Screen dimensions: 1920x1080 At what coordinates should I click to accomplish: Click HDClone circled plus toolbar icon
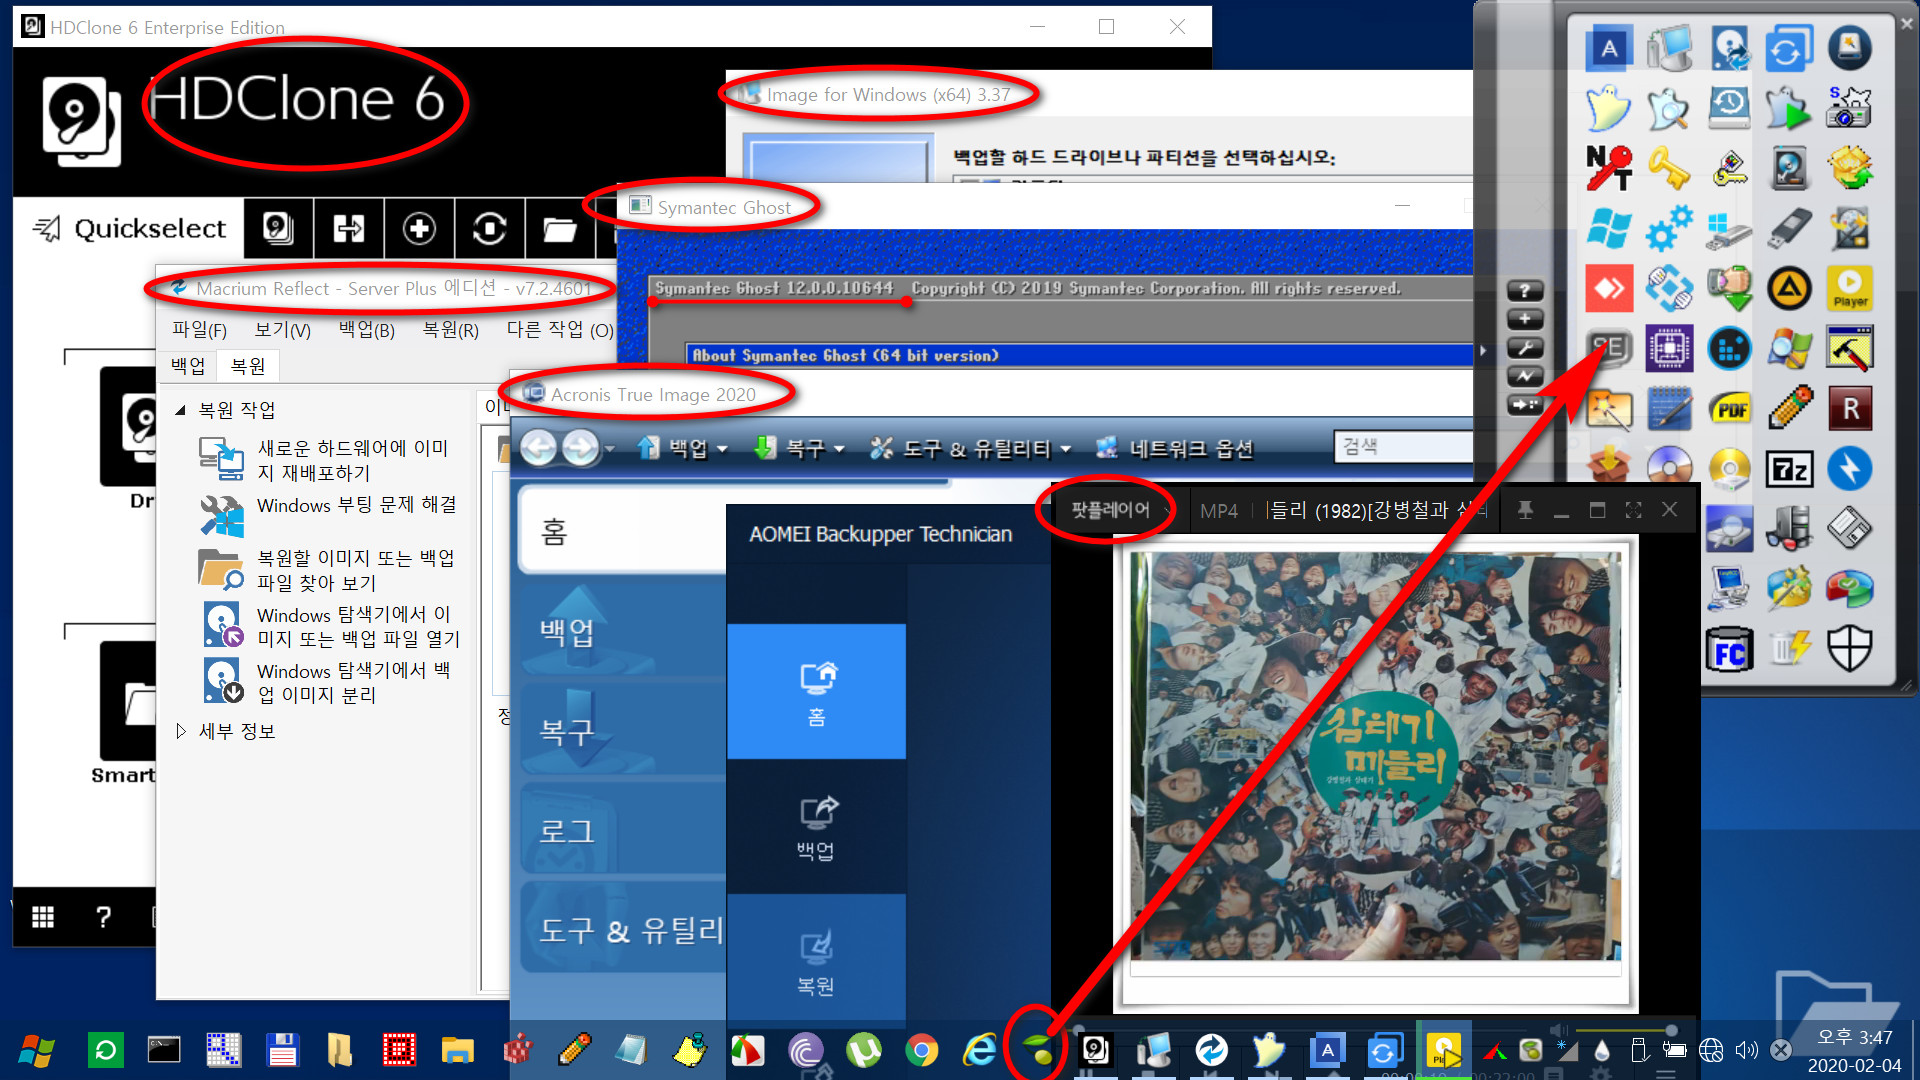pos(419,229)
